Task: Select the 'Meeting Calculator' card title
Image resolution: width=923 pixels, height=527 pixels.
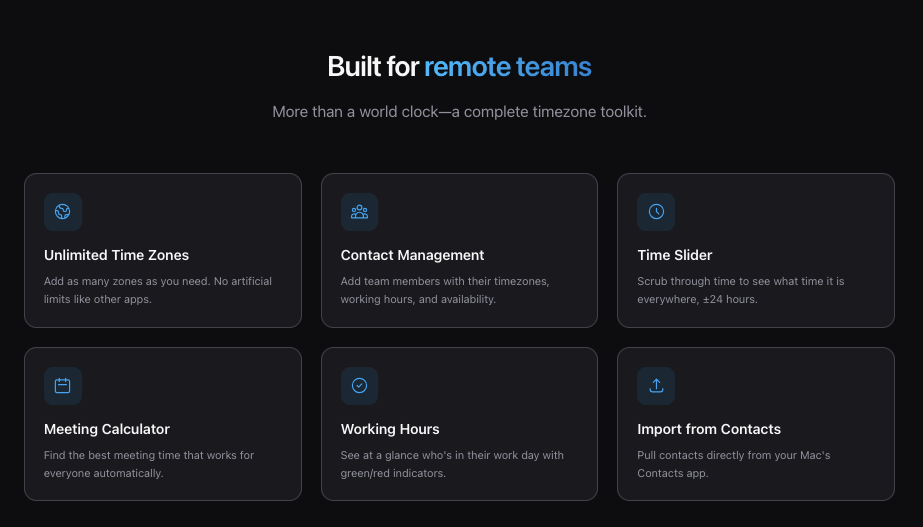Action: click(x=107, y=429)
